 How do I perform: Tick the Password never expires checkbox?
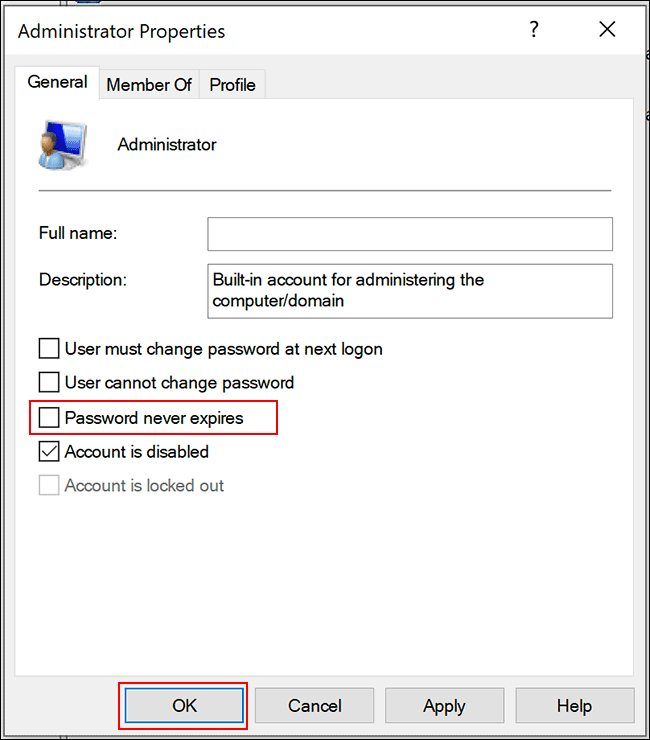pos(49,417)
